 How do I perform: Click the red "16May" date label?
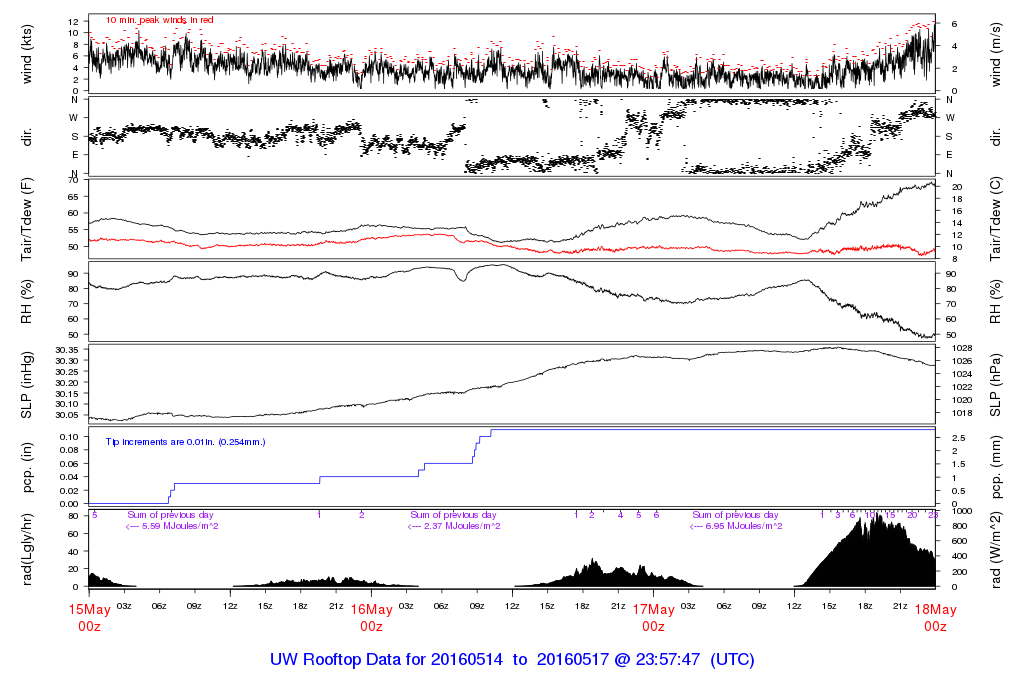click(372, 610)
